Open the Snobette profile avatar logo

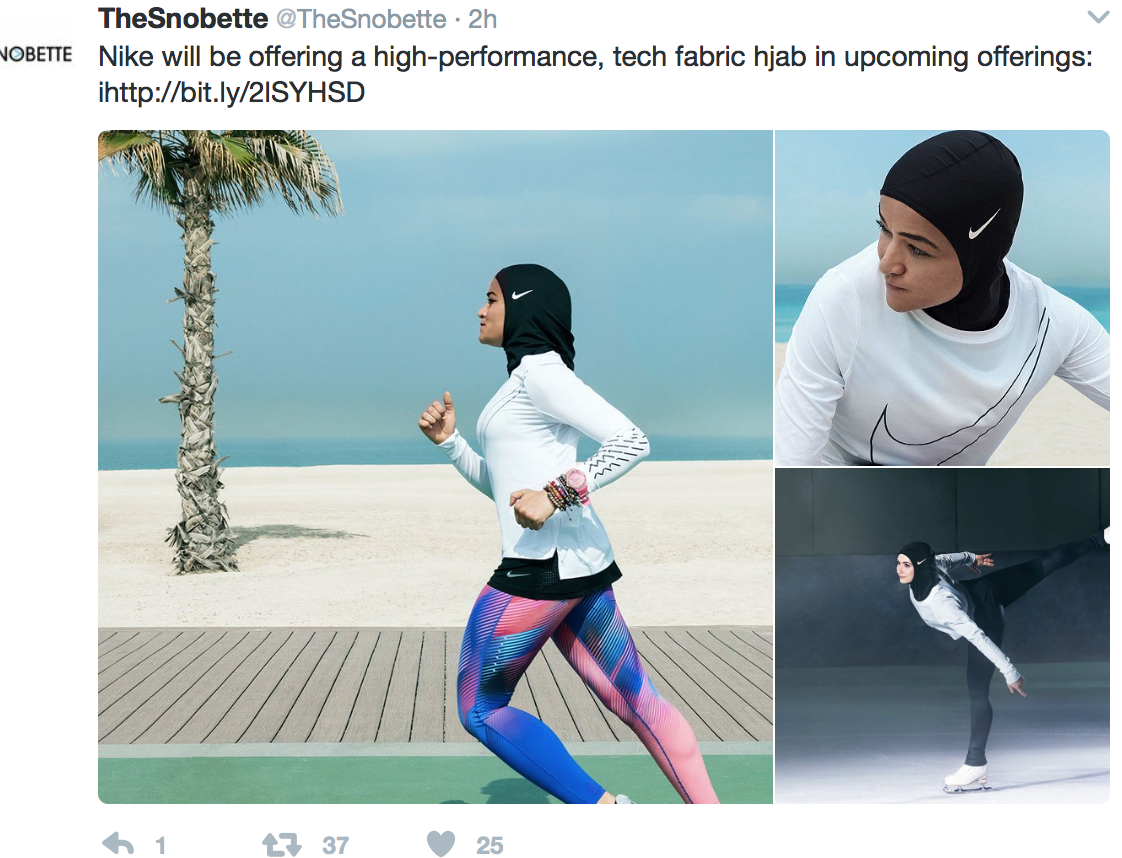(x=36, y=54)
